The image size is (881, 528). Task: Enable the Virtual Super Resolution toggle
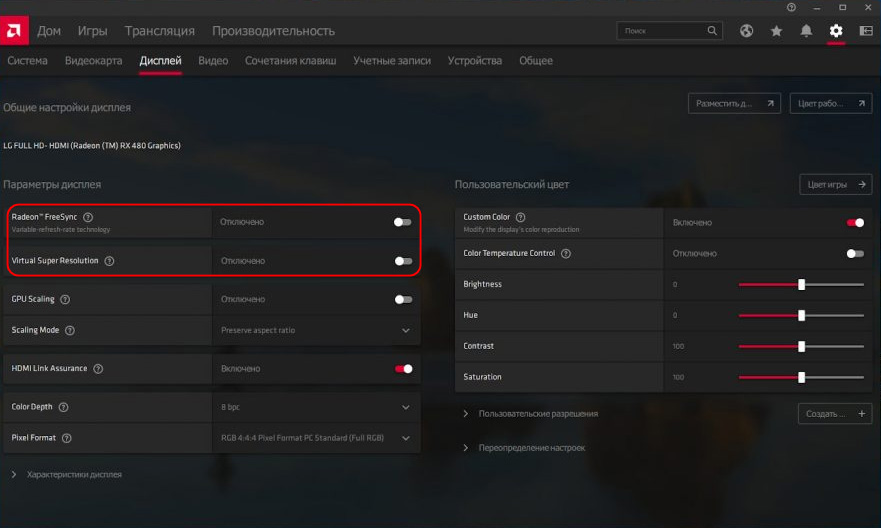point(403,261)
